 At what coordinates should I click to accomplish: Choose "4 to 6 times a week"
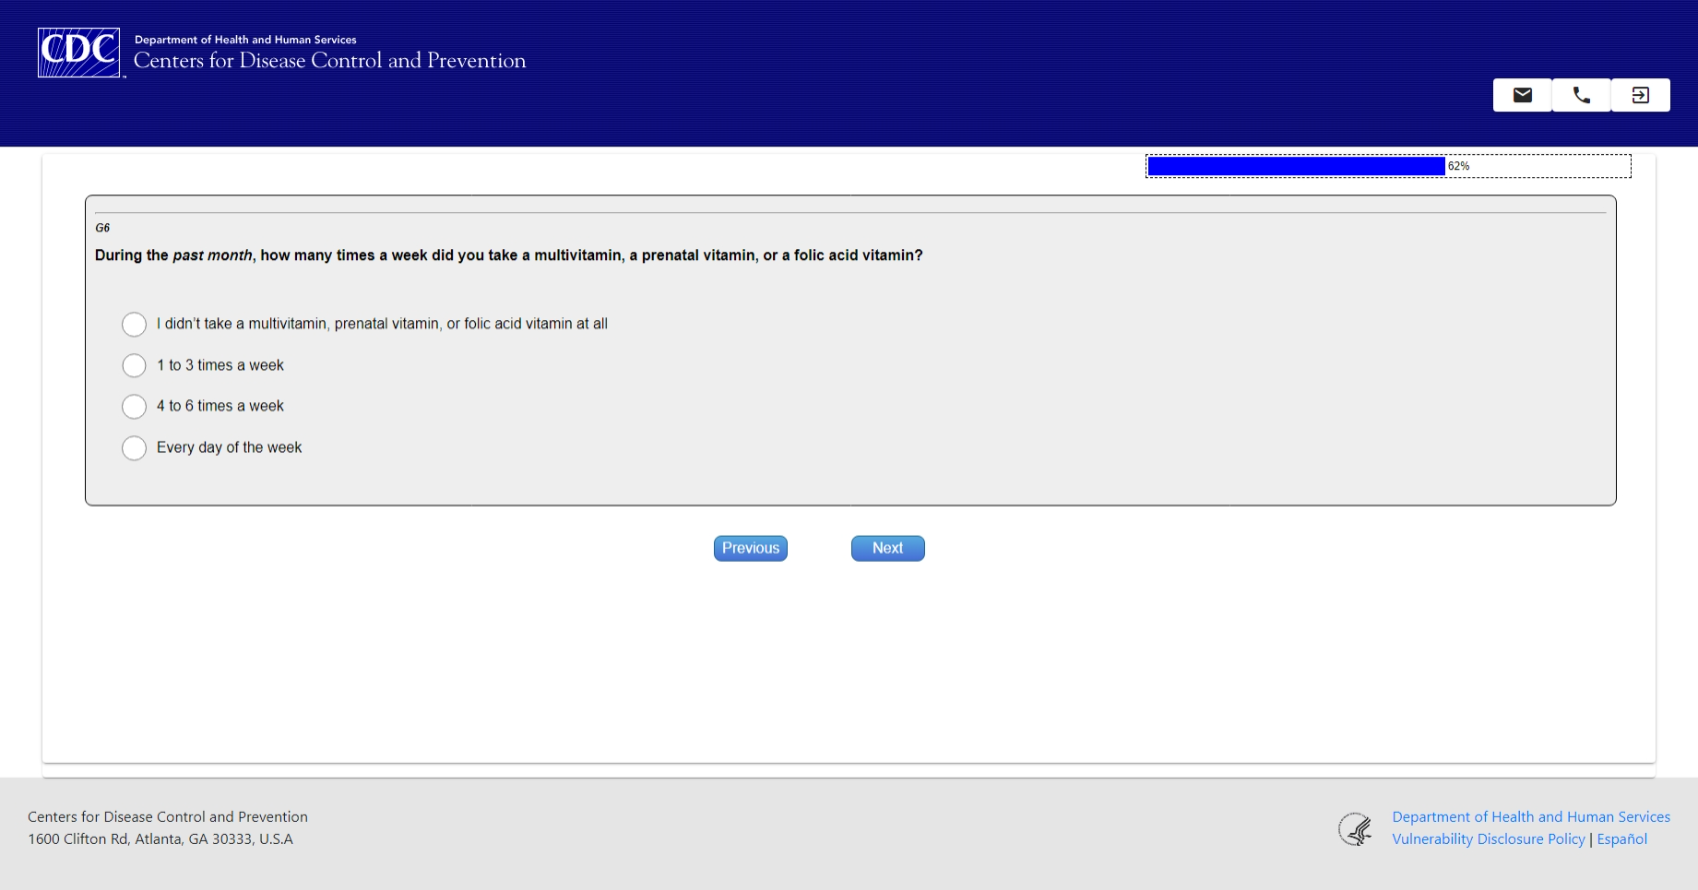click(134, 406)
